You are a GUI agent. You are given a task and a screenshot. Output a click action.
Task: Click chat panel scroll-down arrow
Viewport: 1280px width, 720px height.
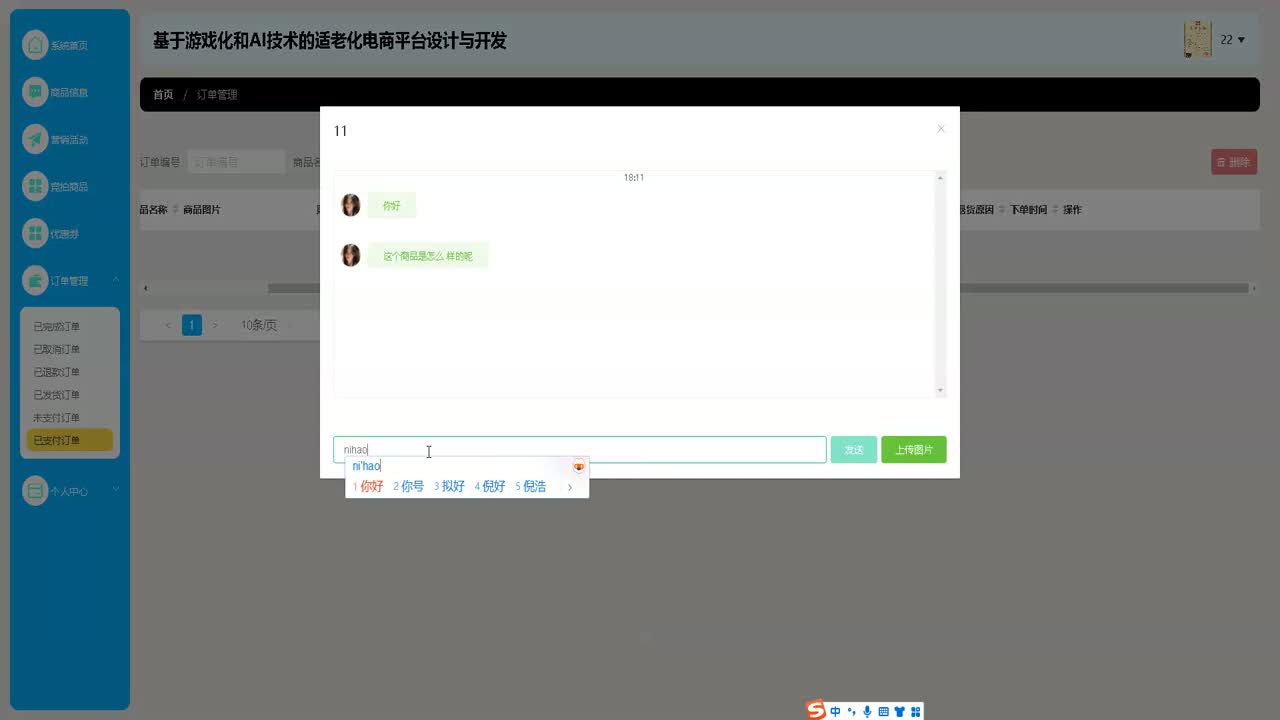coord(940,390)
